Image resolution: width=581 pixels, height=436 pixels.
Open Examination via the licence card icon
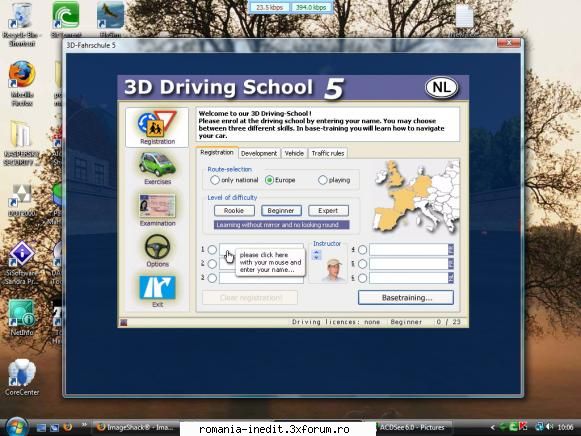click(157, 206)
